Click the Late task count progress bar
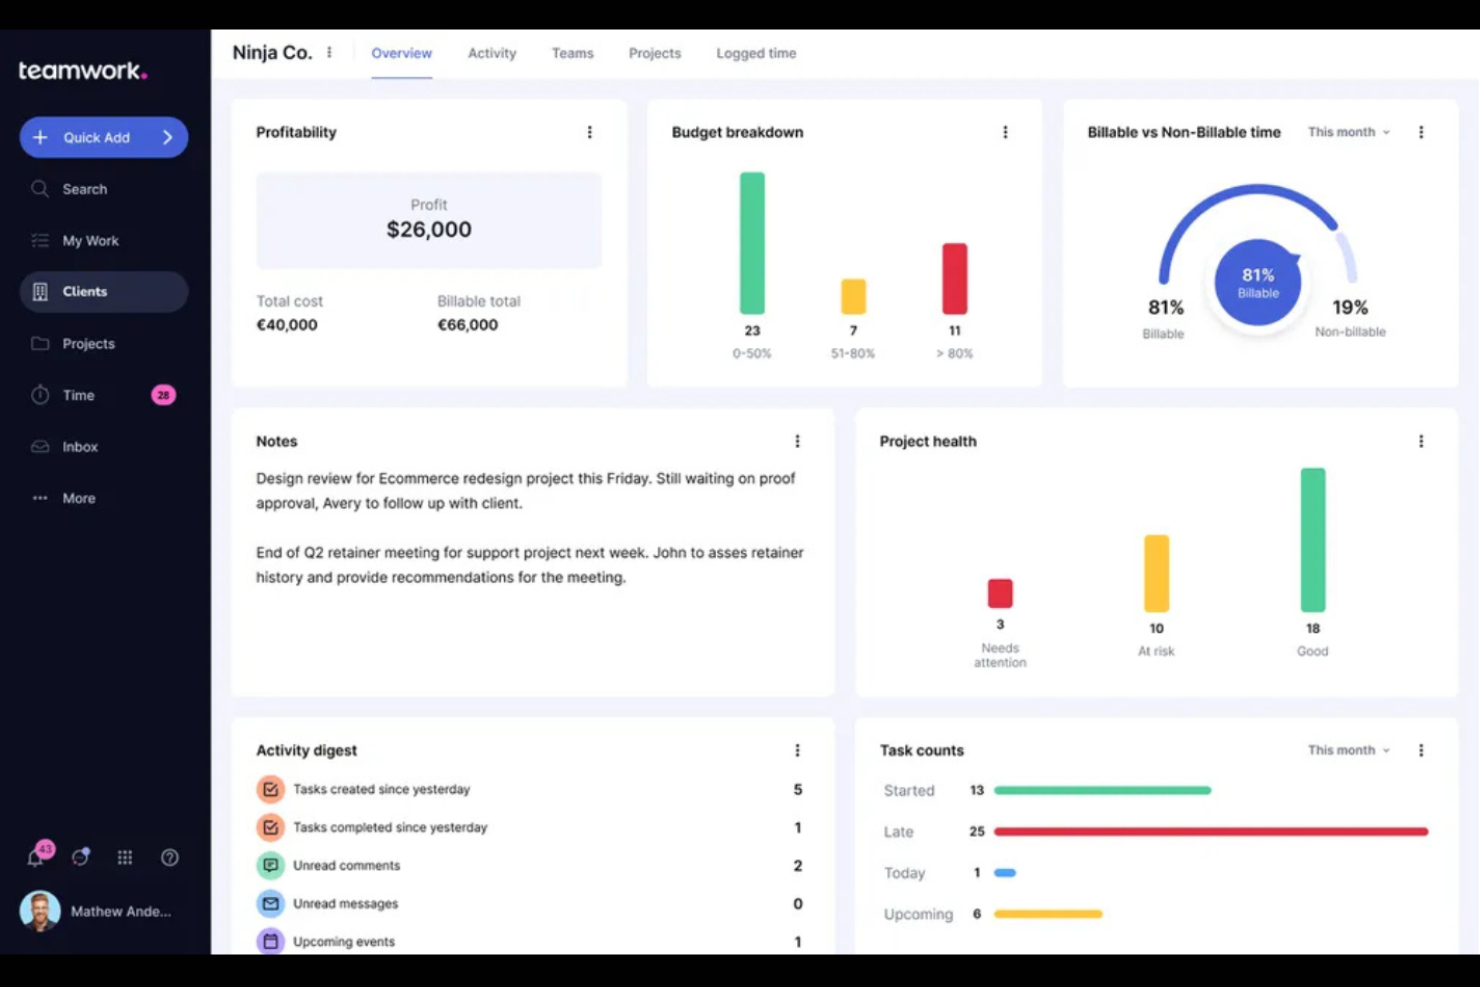This screenshot has height=987, width=1480. [x=1210, y=831]
